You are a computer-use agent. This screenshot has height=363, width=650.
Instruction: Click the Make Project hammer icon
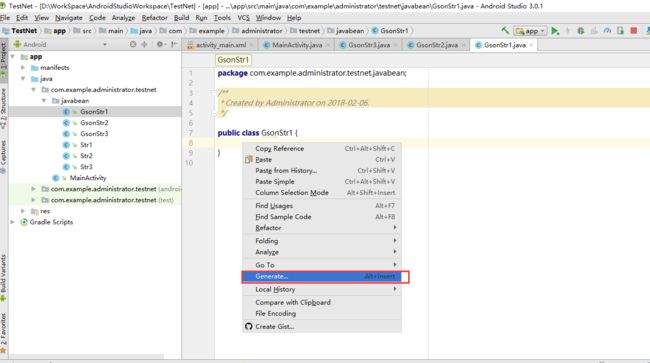505,30
